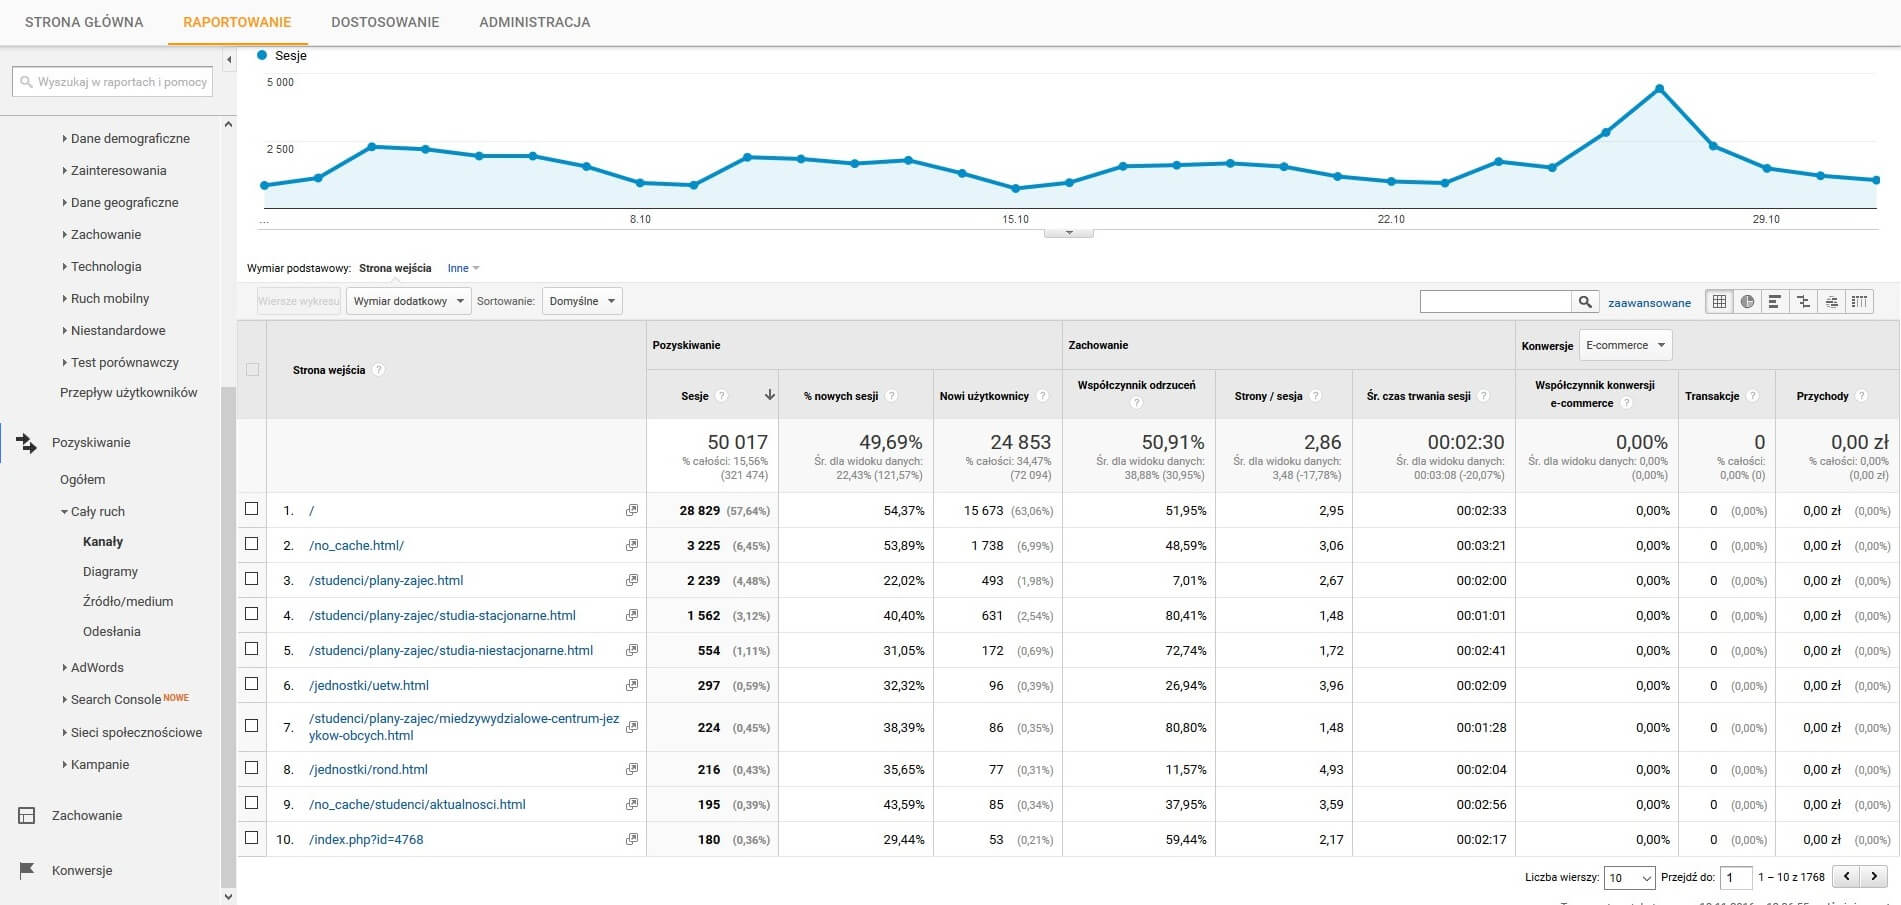Open zaawansowane filter link

click(x=1650, y=302)
